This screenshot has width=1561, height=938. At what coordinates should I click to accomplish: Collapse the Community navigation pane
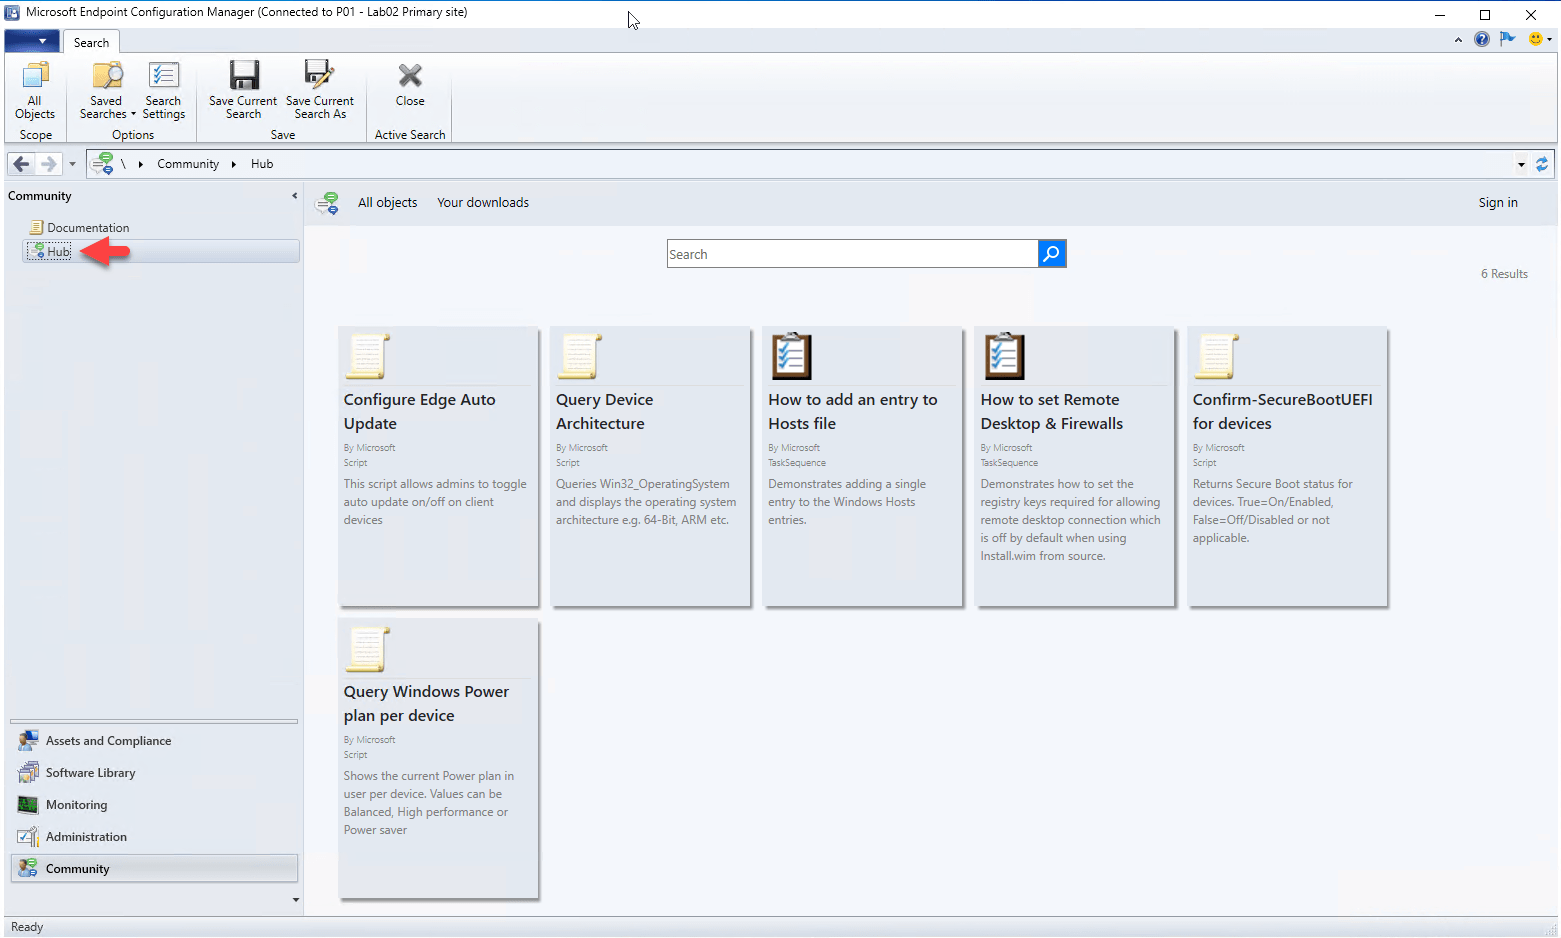(294, 196)
